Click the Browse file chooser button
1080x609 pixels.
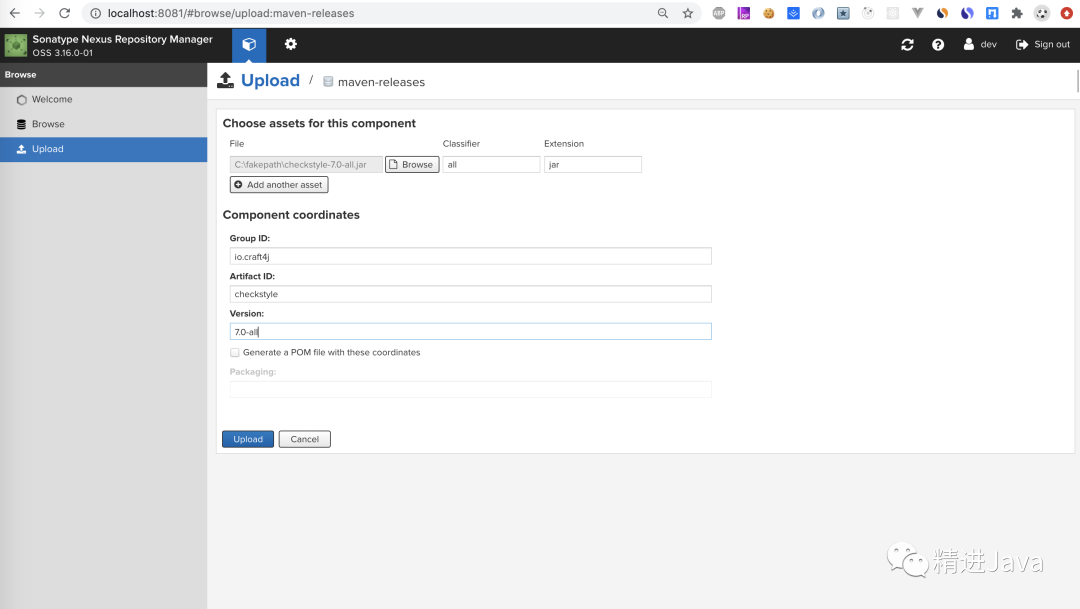tap(412, 165)
